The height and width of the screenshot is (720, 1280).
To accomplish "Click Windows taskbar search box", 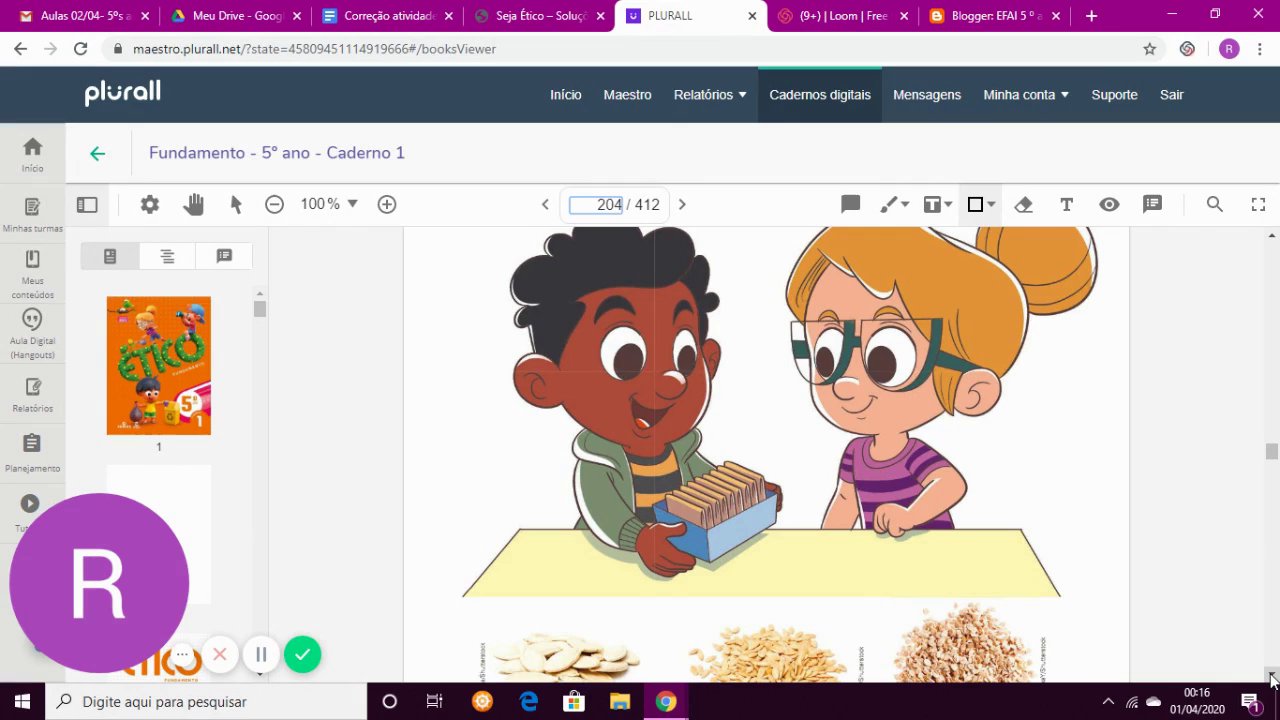I will (x=207, y=701).
